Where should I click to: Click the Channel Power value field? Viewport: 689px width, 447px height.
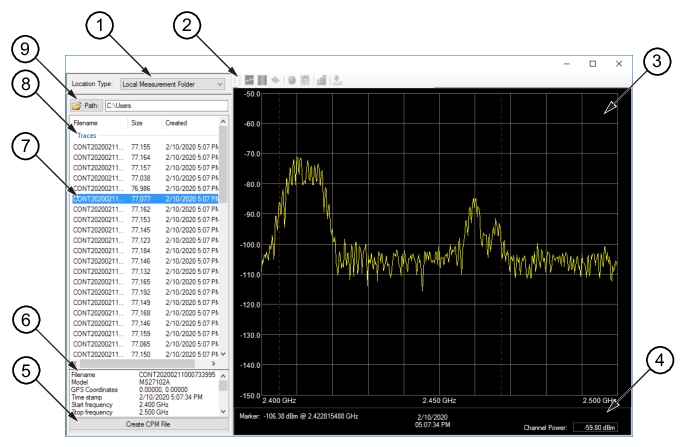[x=595, y=427]
